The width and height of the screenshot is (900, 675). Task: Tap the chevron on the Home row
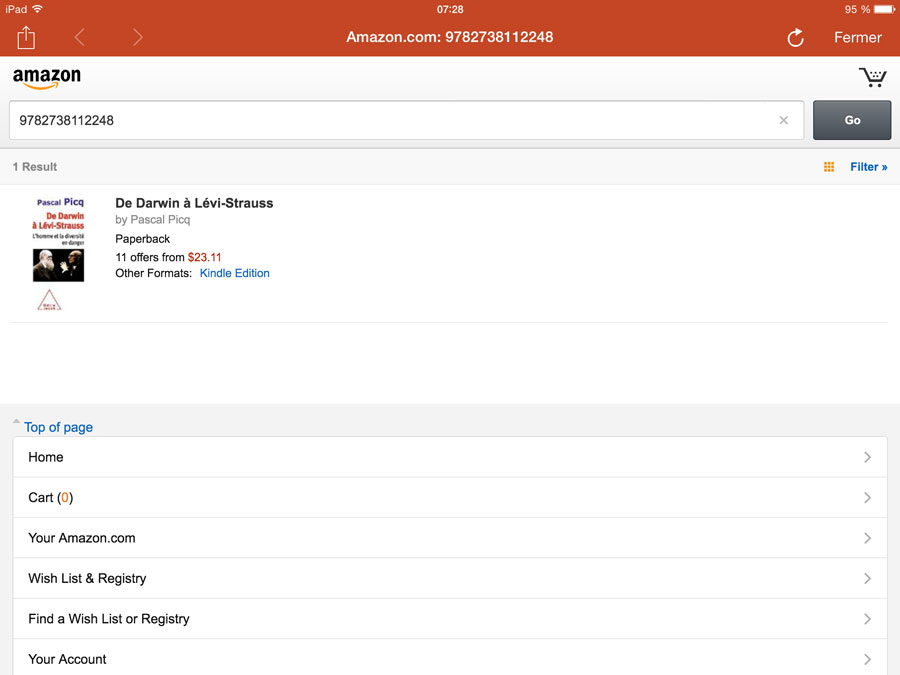point(867,457)
